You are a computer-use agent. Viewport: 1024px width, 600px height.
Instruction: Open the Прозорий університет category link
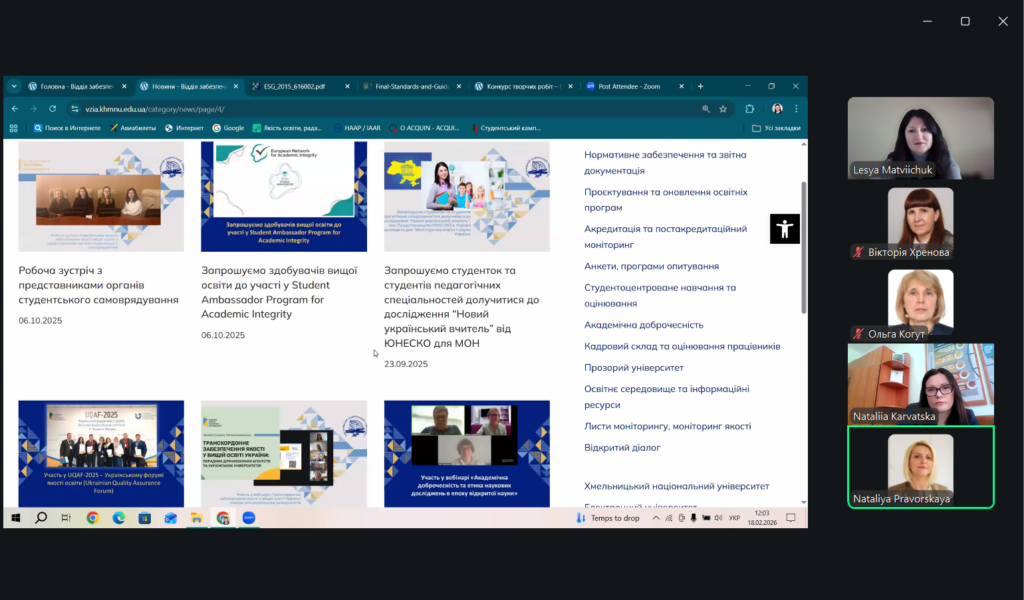tap(634, 367)
